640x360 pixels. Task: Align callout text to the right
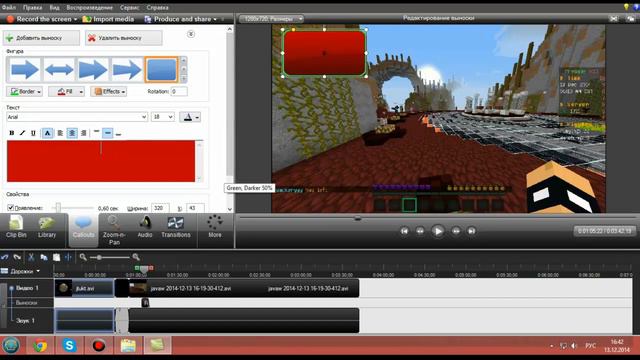pyautogui.click(x=84, y=133)
